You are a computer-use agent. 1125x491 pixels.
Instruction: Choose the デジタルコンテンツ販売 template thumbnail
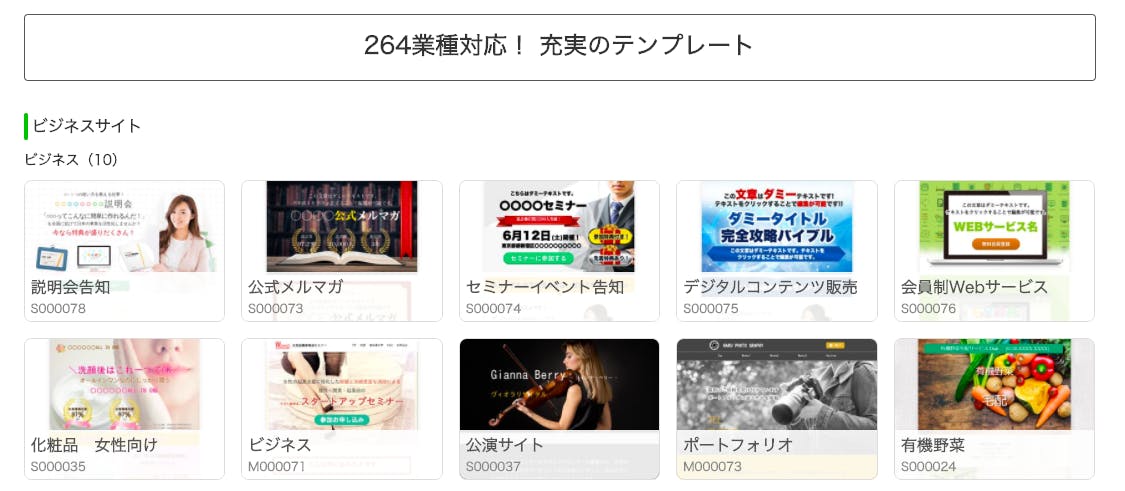pyautogui.click(x=776, y=226)
